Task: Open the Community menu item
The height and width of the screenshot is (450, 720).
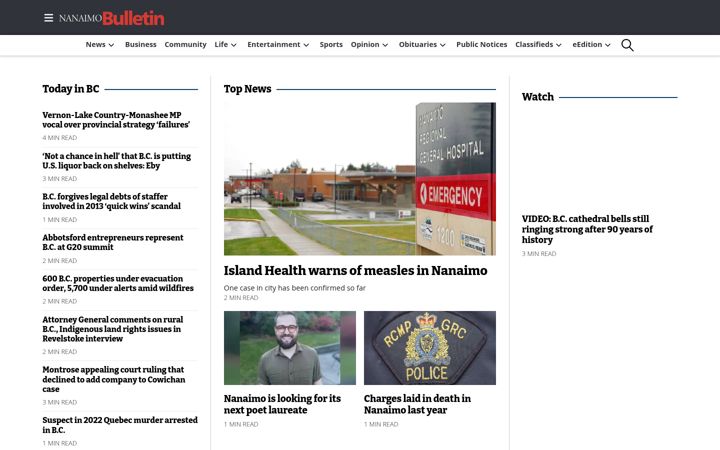Action: pos(186,45)
